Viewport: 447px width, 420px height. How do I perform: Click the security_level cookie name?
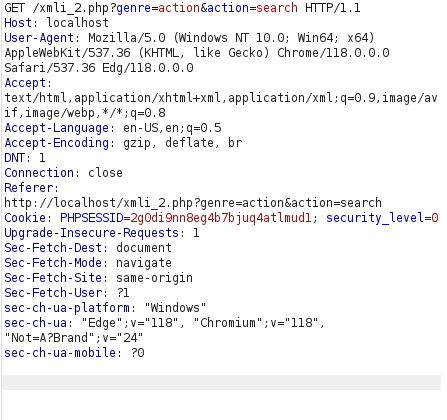375,218
